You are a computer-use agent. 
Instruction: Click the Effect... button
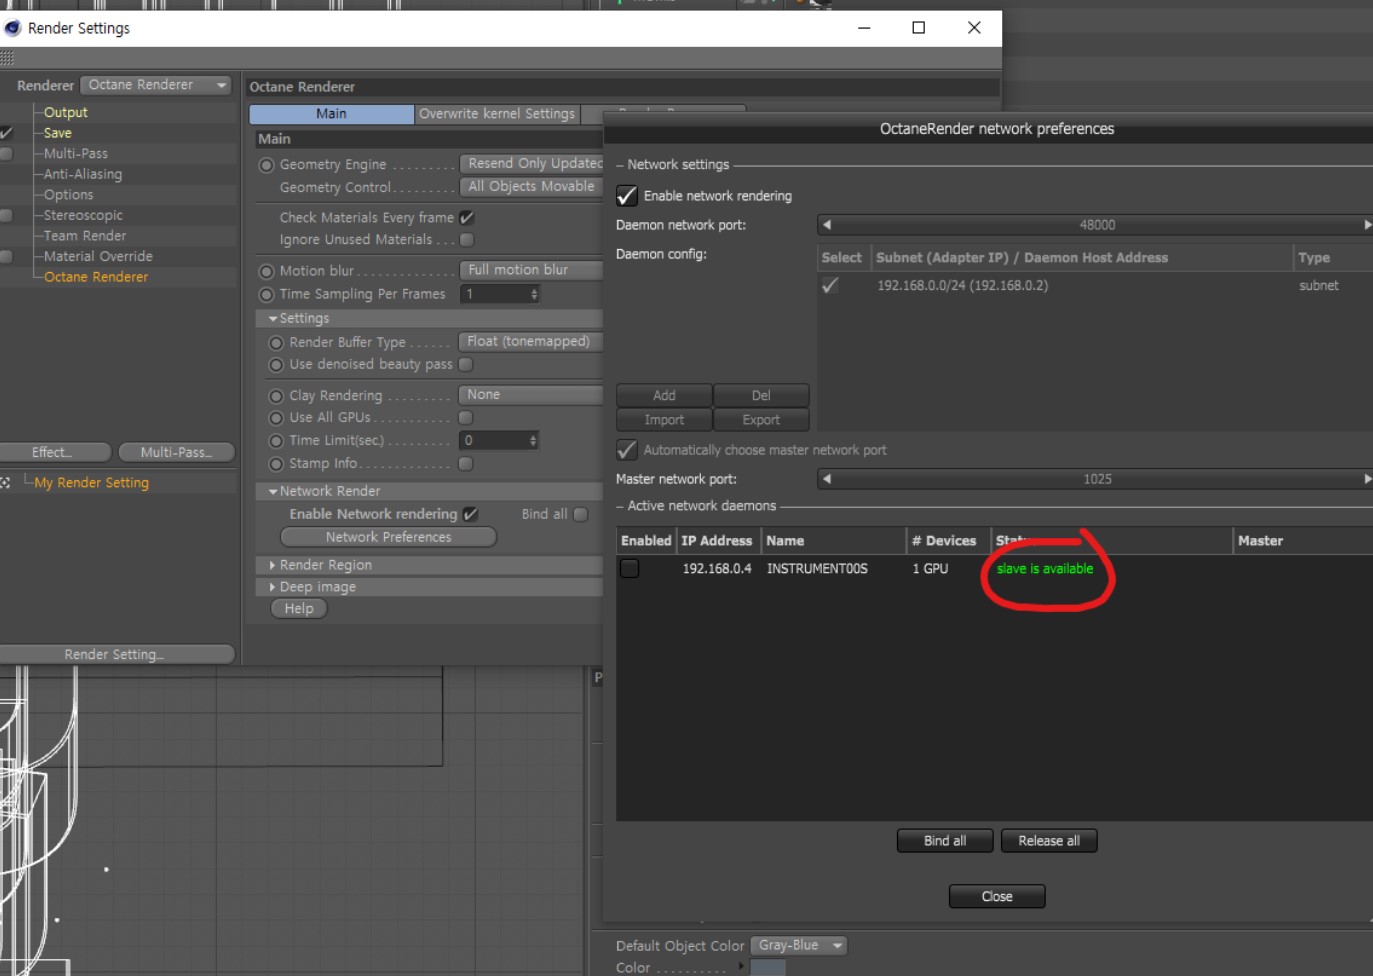54,453
